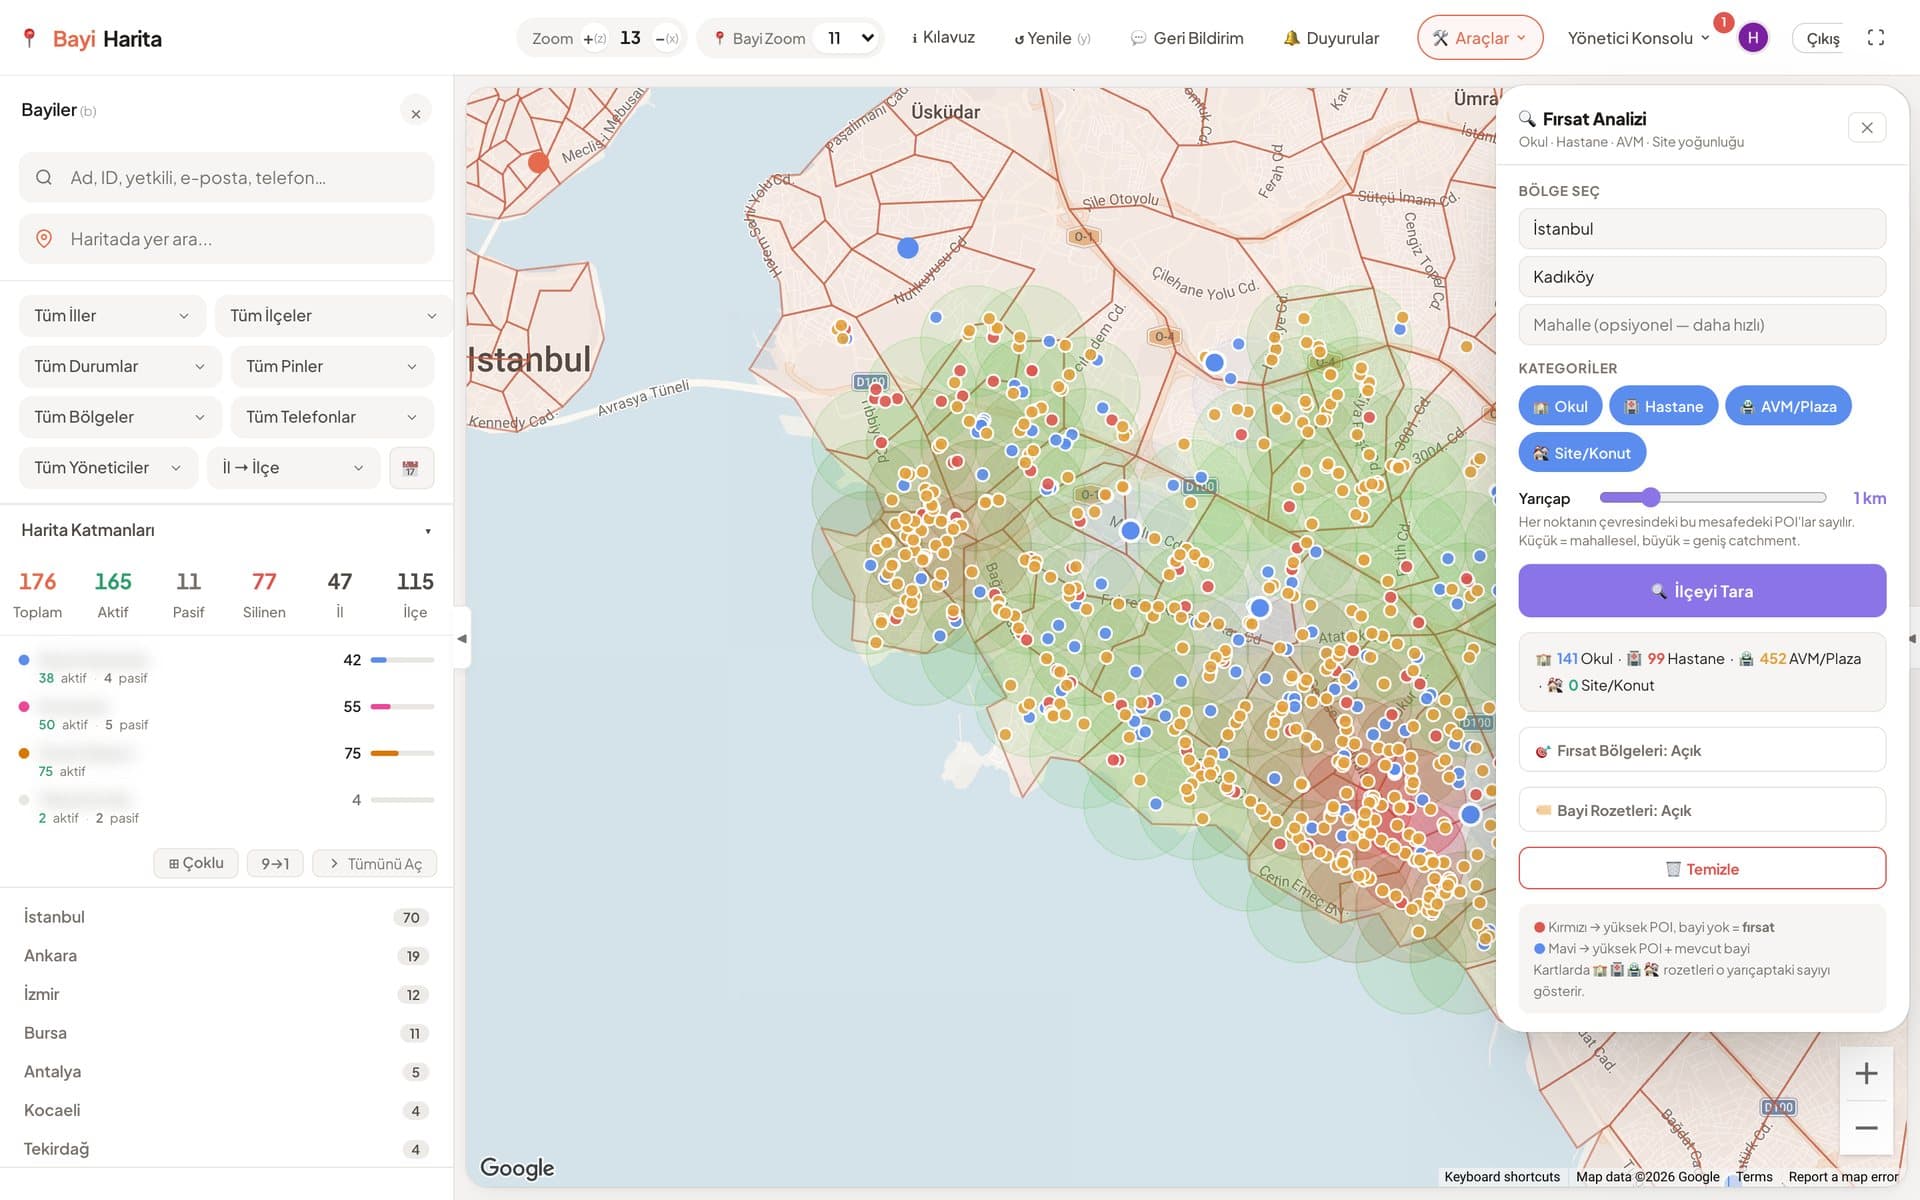The height and width of the screenshot is (1200, 1920).
Task: Click the zoom-out −(x) control in header
Action: tap(667, 39)
